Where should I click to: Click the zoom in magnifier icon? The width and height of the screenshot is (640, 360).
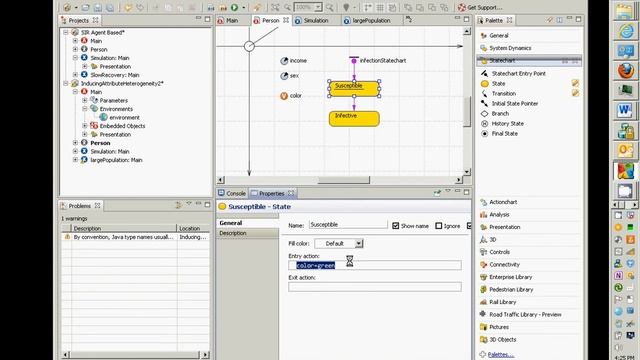click(329, 7)
